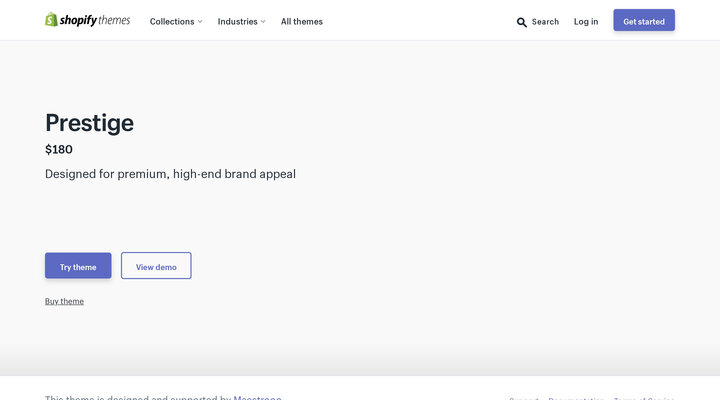720x400 pixels.
Task: Go to All themes in navigation
Action: tap(301, 21)
